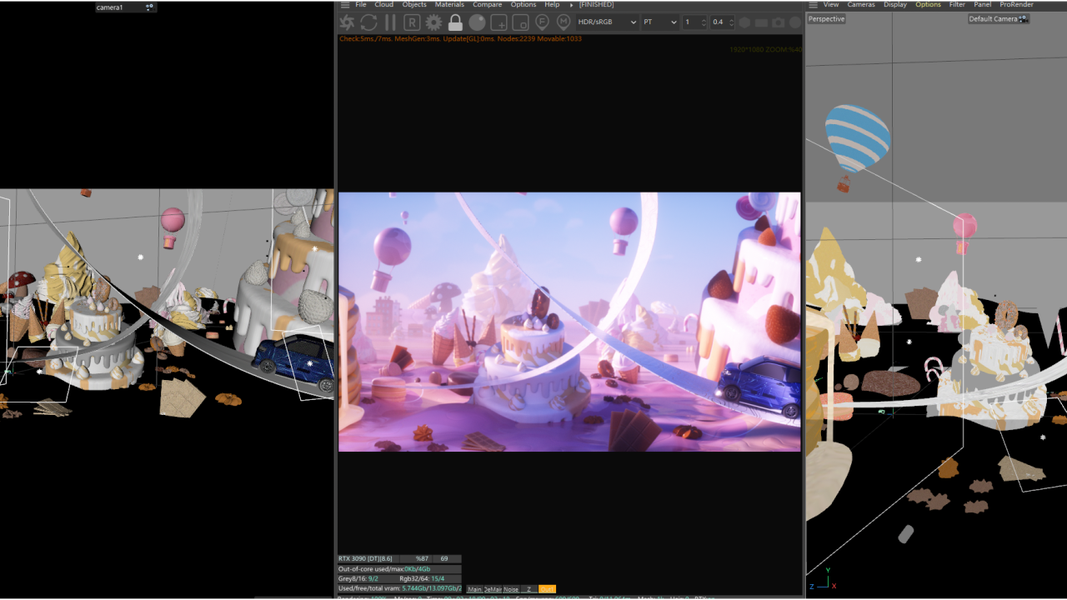
Task: Click the stepper field showing 1
Action: [x=694, y=22]
